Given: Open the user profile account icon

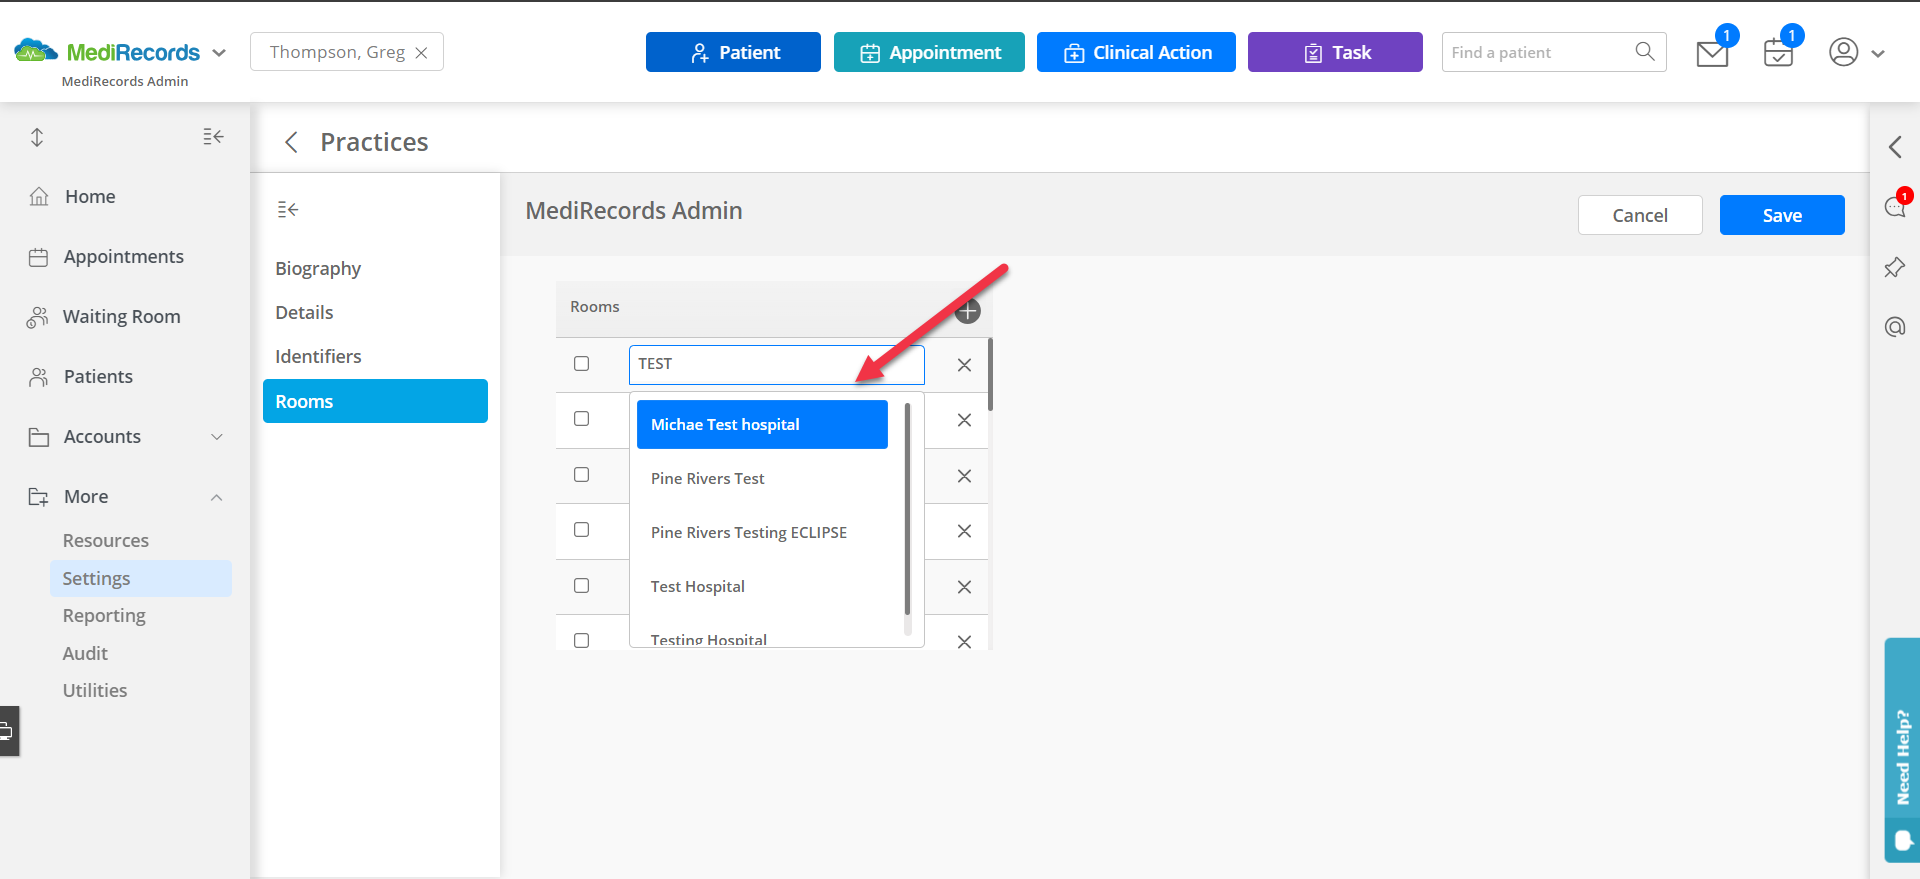Looking at the screenshot, I should [x=1843, y=52].
